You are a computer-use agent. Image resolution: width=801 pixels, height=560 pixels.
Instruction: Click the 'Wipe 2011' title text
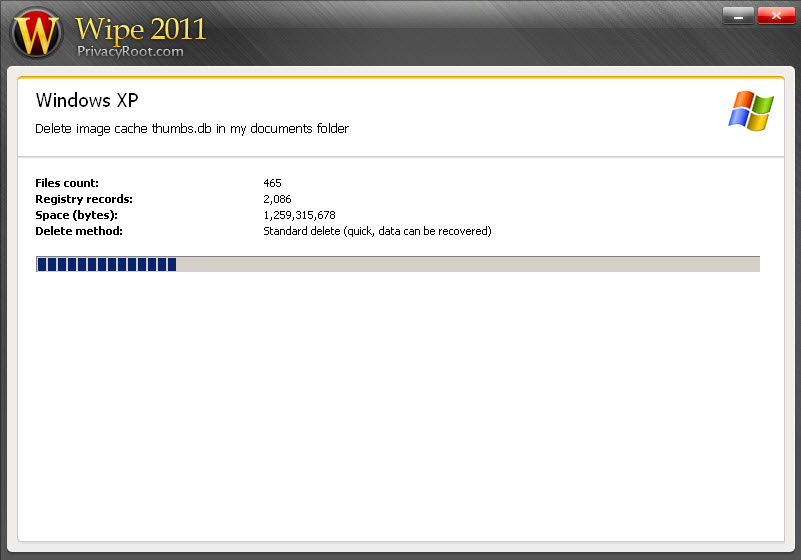click(x=140, y=27)
